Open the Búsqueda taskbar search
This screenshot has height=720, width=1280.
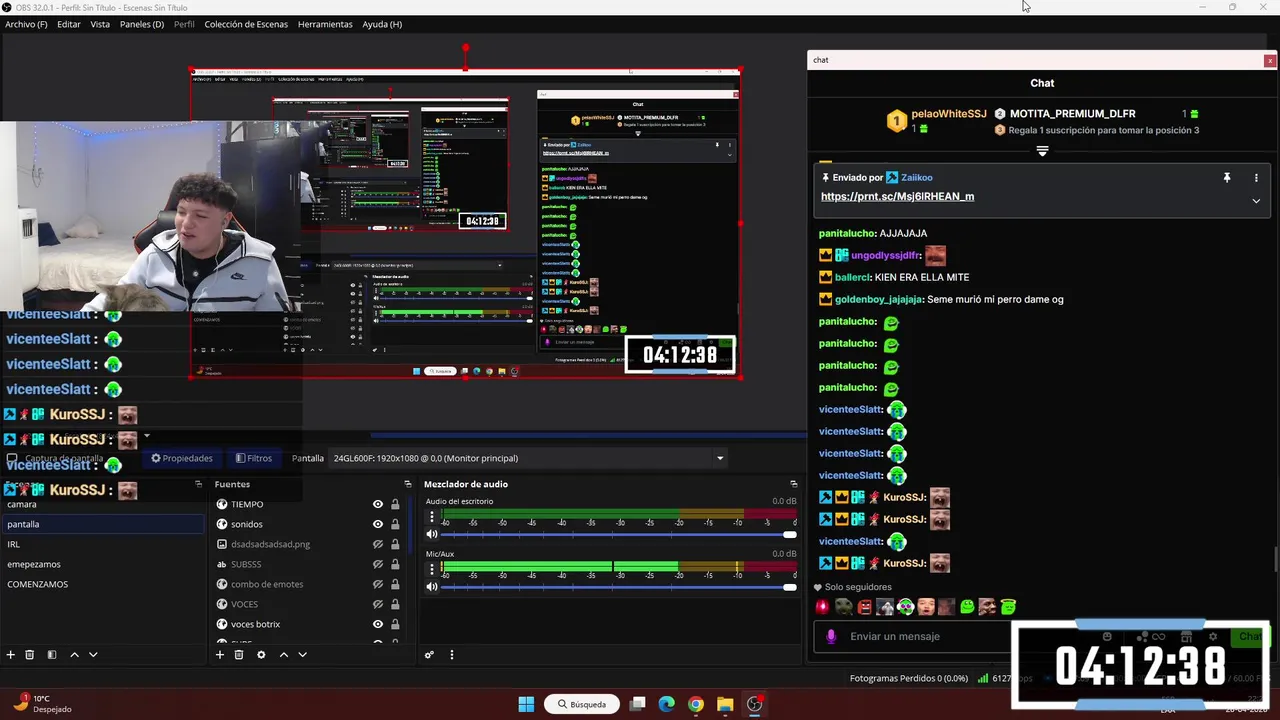pos(582,704)
